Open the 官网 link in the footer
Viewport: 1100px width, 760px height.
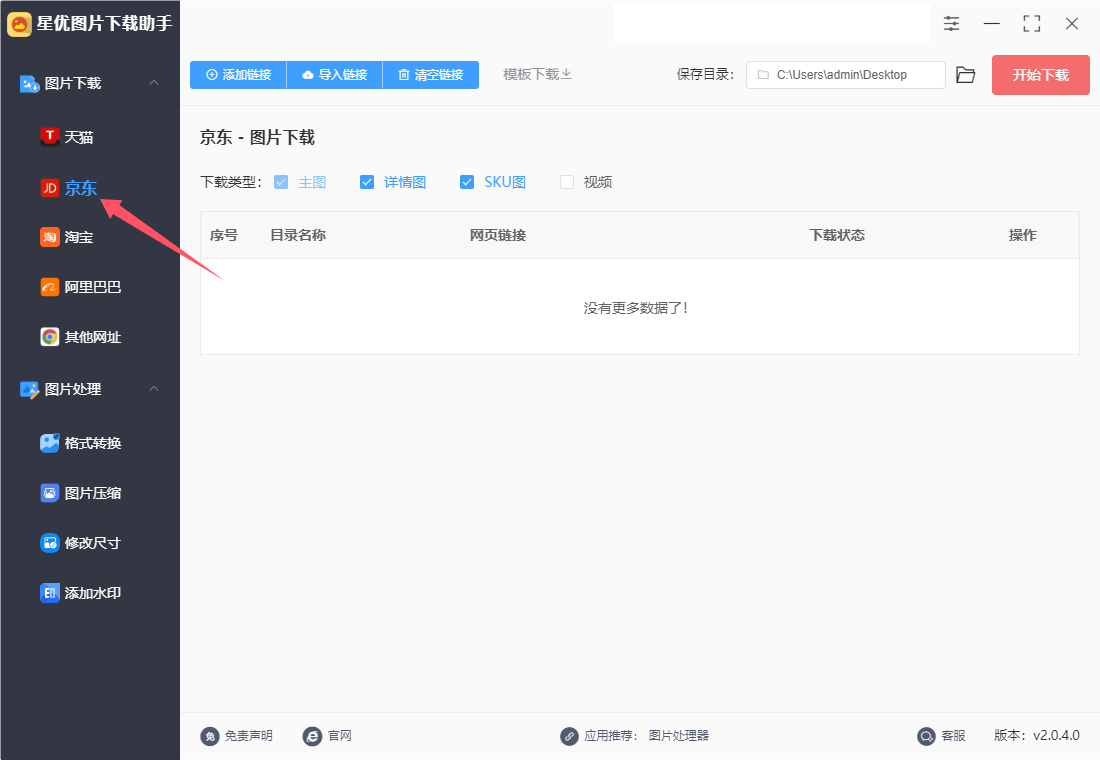340,735
